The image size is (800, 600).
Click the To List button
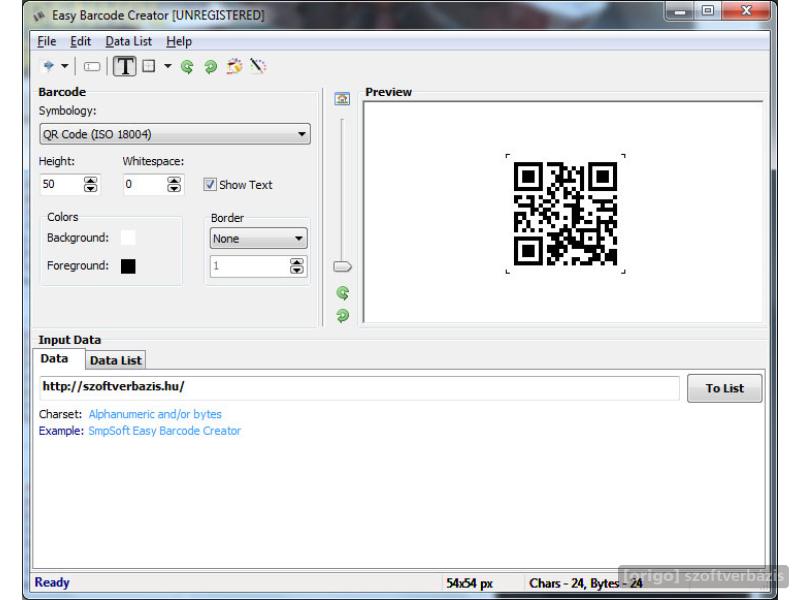point(724,388)
